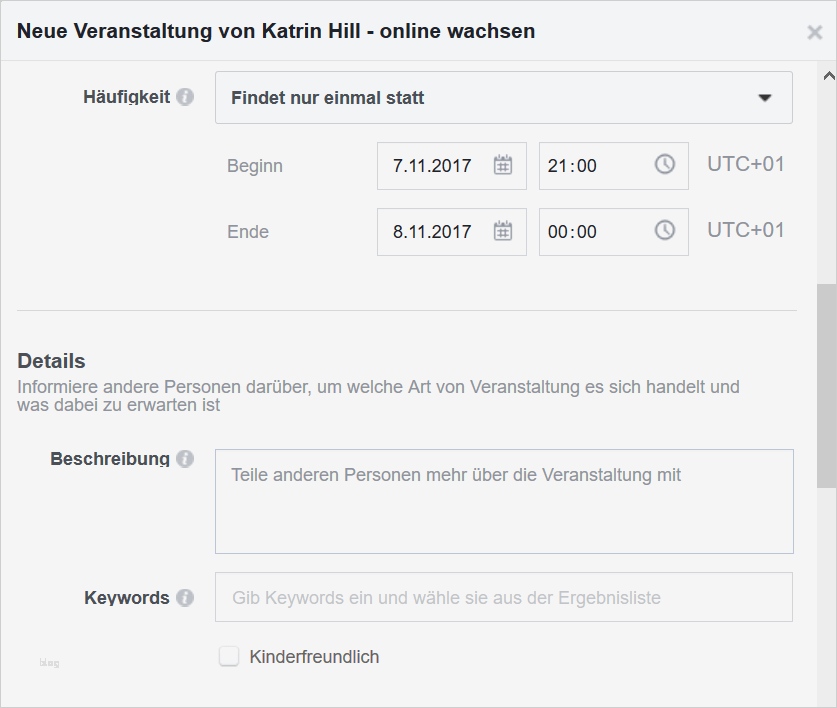Show info tooltip next to Beschreibung
The image size is (837, 708).
(x=185, y=459)
